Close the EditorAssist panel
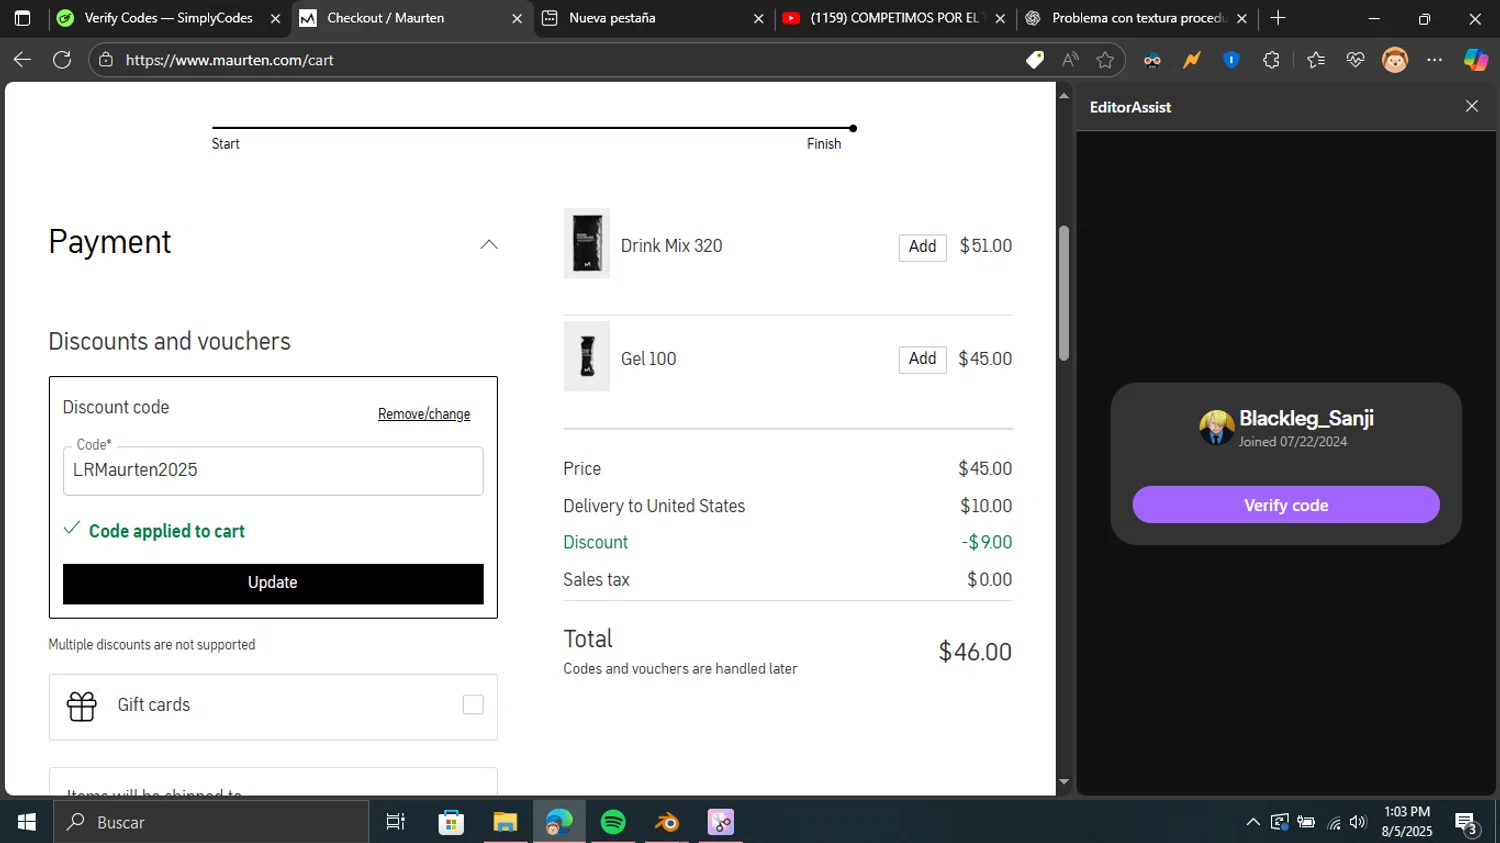1500x843 pixels. click(1471, 106)
